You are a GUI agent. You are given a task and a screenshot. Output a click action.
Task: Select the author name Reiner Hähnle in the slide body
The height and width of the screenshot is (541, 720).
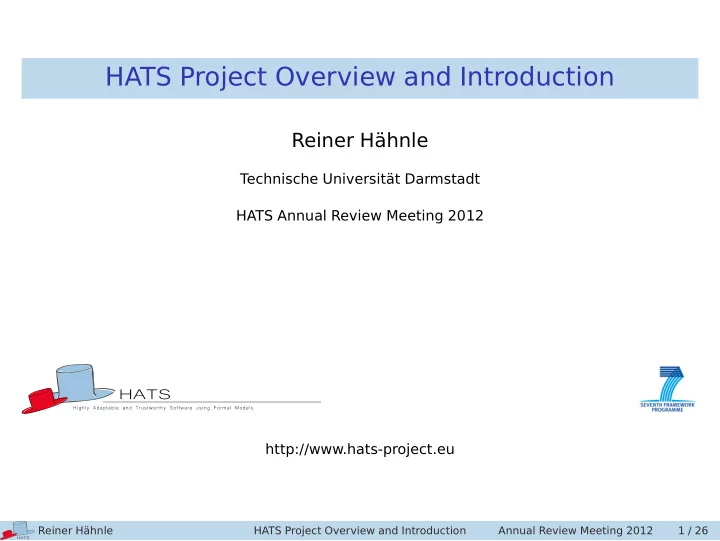pyautogui.click(x=360, y=140)
